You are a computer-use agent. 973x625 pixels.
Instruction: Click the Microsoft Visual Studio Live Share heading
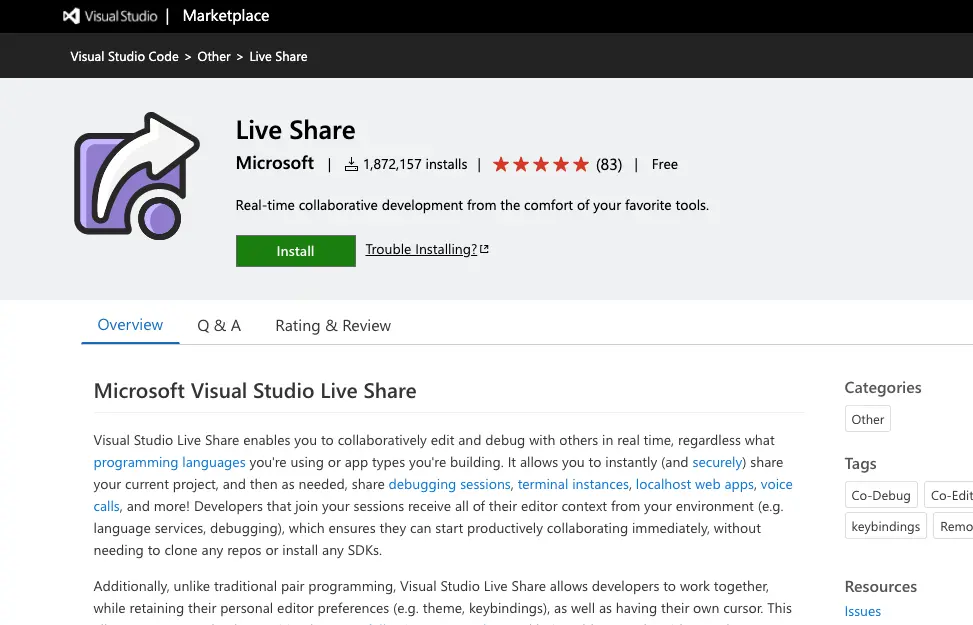pyautogui.click(x=255, y=391)
